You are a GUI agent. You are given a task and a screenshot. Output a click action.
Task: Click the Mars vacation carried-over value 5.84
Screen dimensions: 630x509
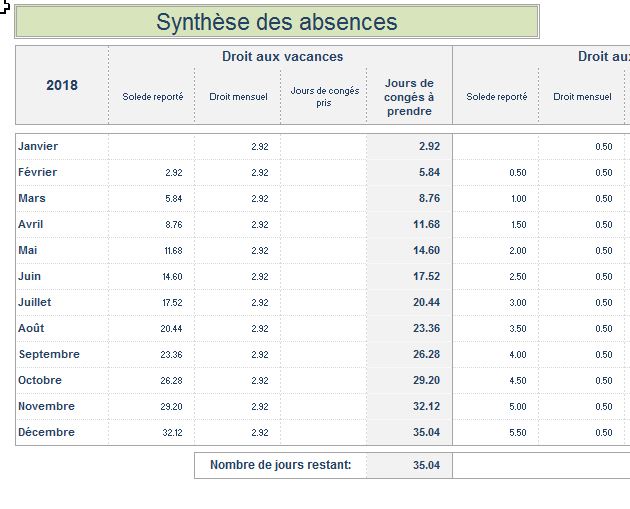pos(173,199)
